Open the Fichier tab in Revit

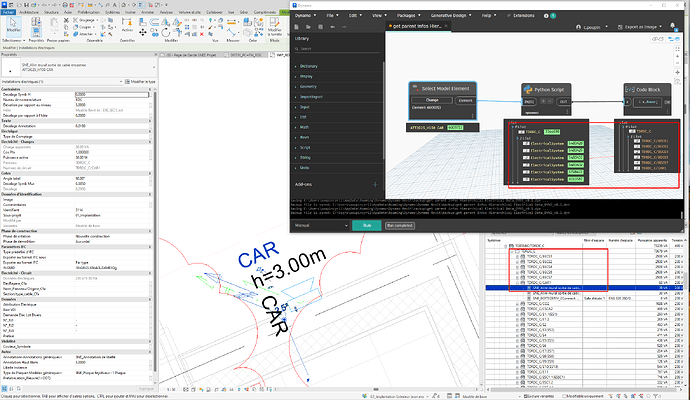(x=8, y=12)
